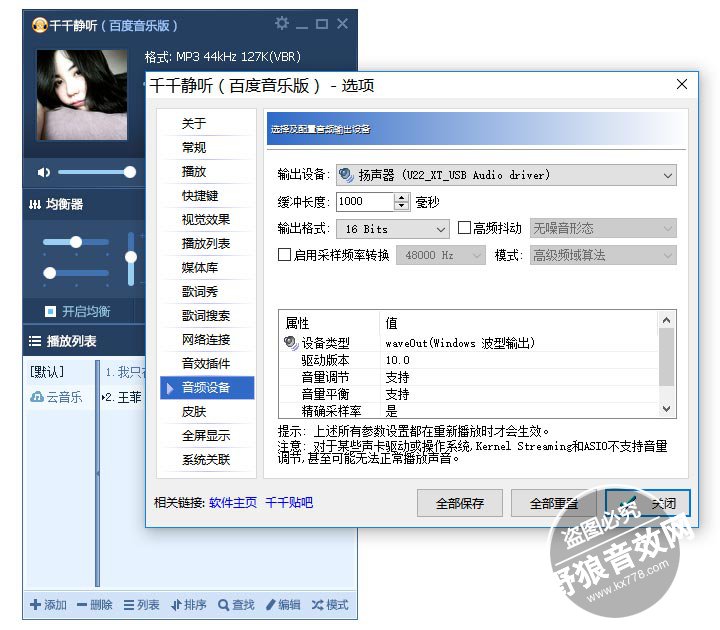The height and width of the screenshot is (630, 720).
Task: Select 音频设备 in options sidebar
Action: click(207, 388)
